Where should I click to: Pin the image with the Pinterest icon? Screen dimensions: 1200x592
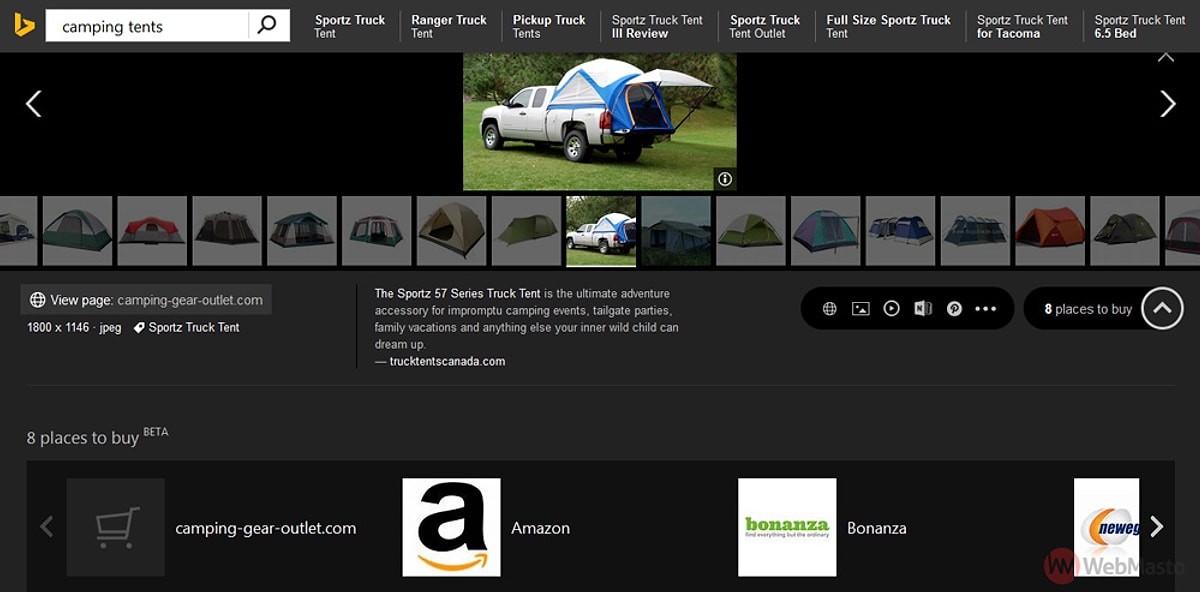click(x=954, y=309)
